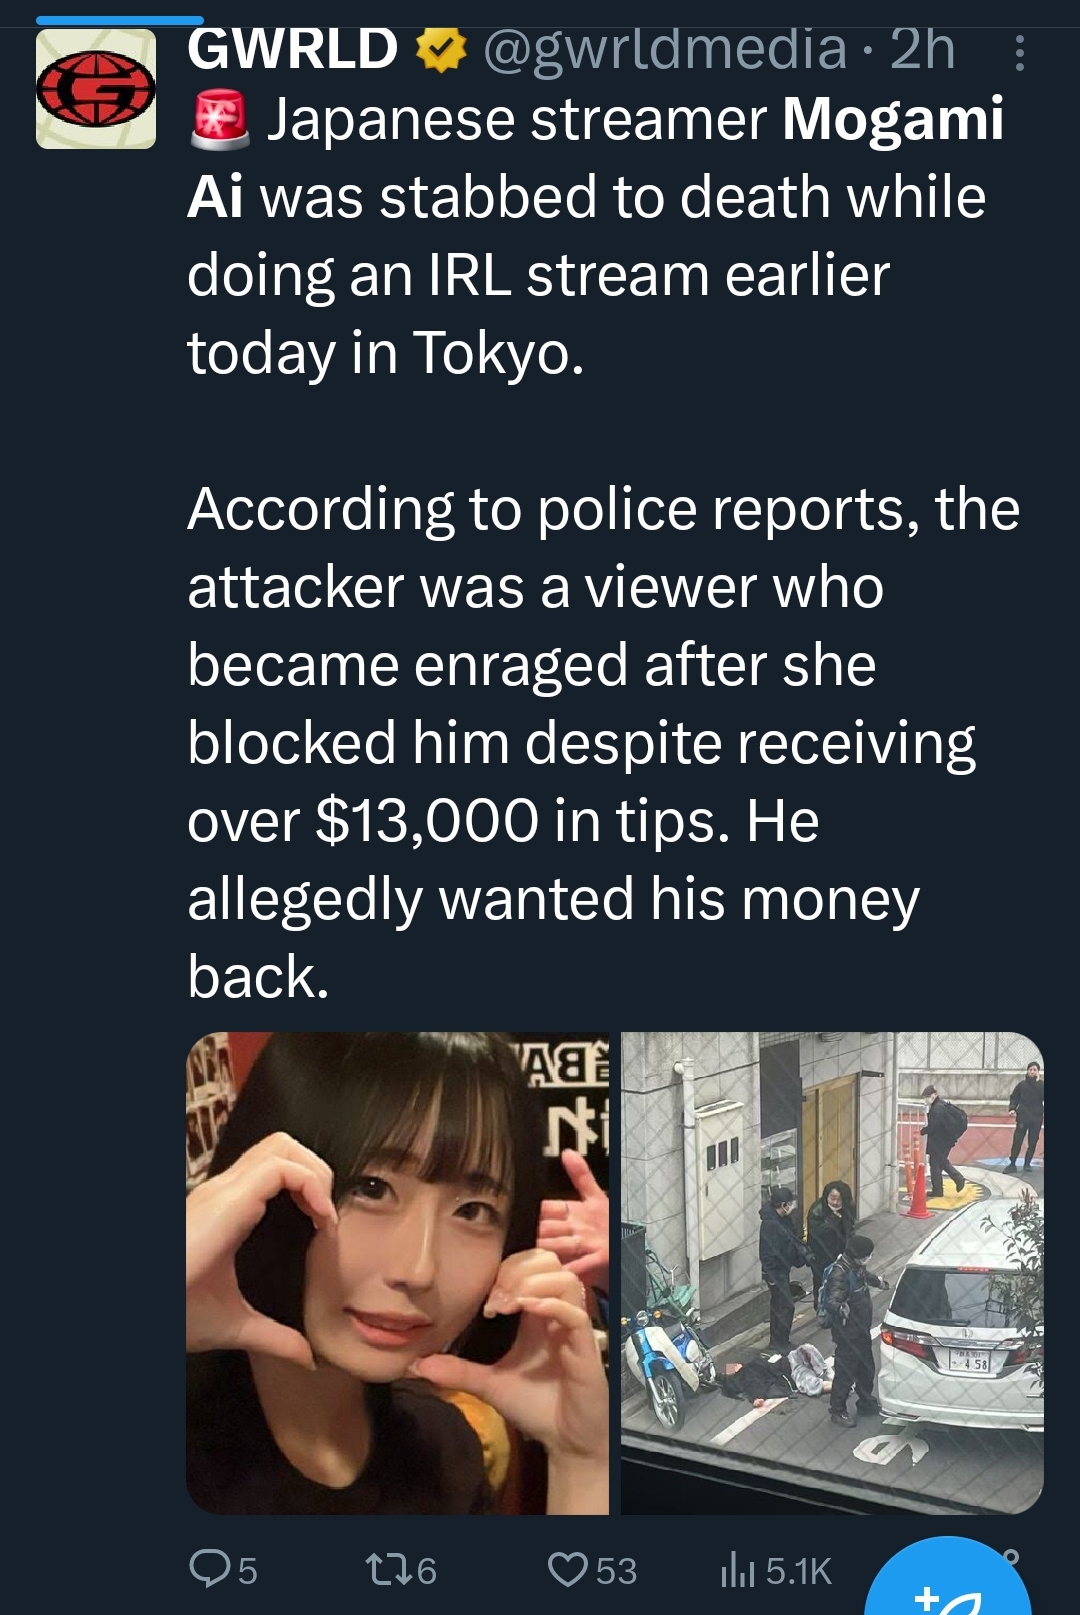The image size is (1080, 1615).
Task: Open the left photo of woman making heart
Action: coord(397,1273)
